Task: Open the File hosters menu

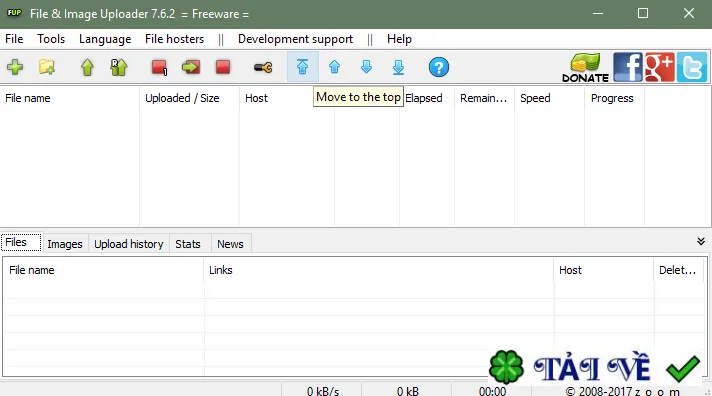Action: click(174, 39)
